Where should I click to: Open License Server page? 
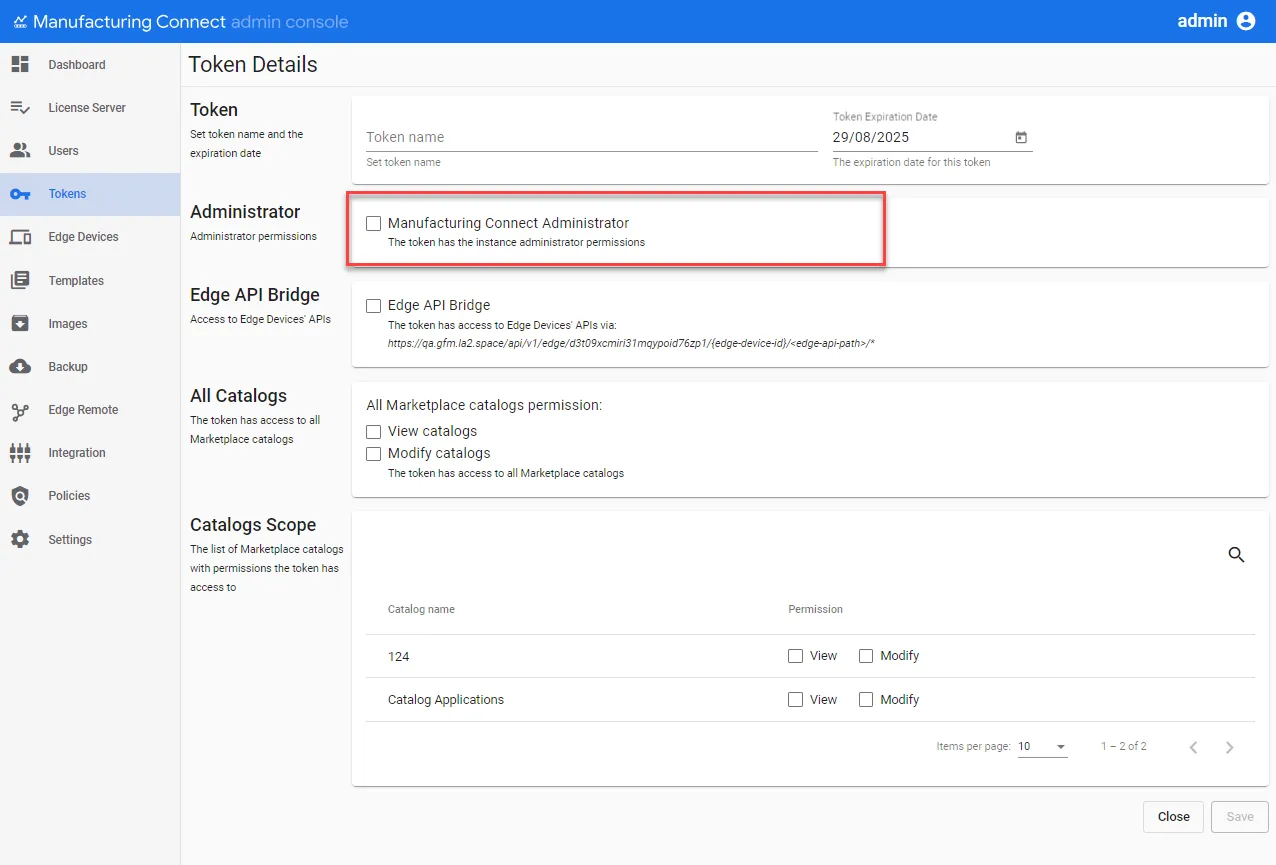(90, 108)
